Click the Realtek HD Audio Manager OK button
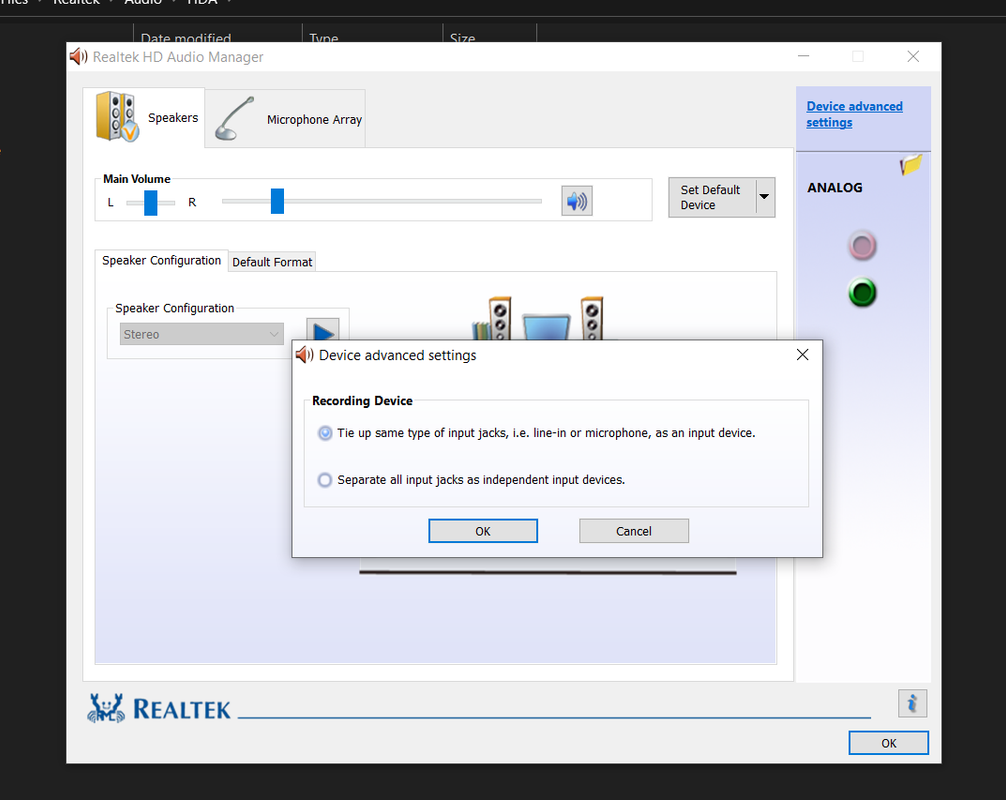 [x=889, y=743]
